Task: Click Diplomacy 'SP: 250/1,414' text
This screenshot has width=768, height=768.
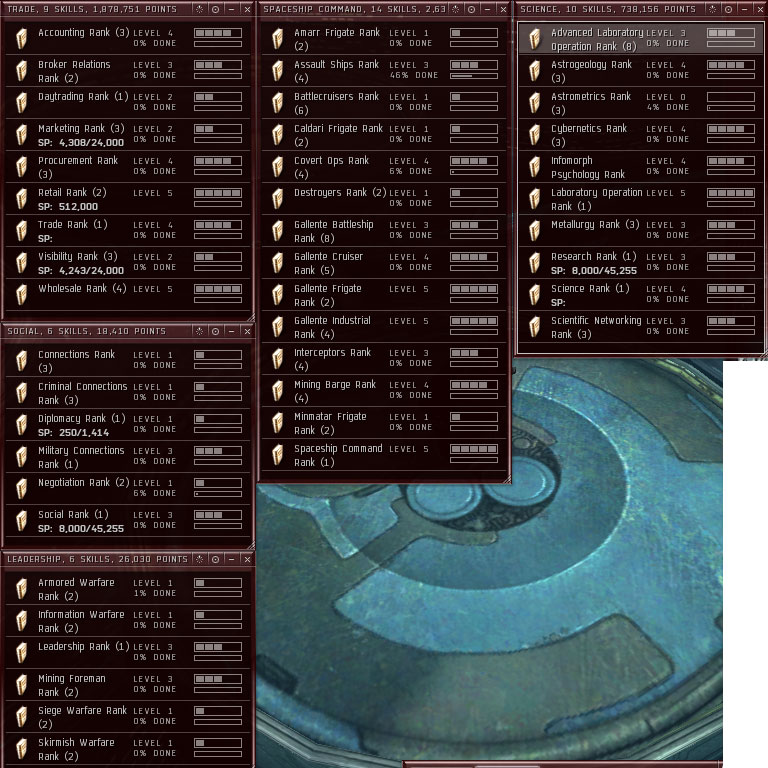Action: [73, 432]
